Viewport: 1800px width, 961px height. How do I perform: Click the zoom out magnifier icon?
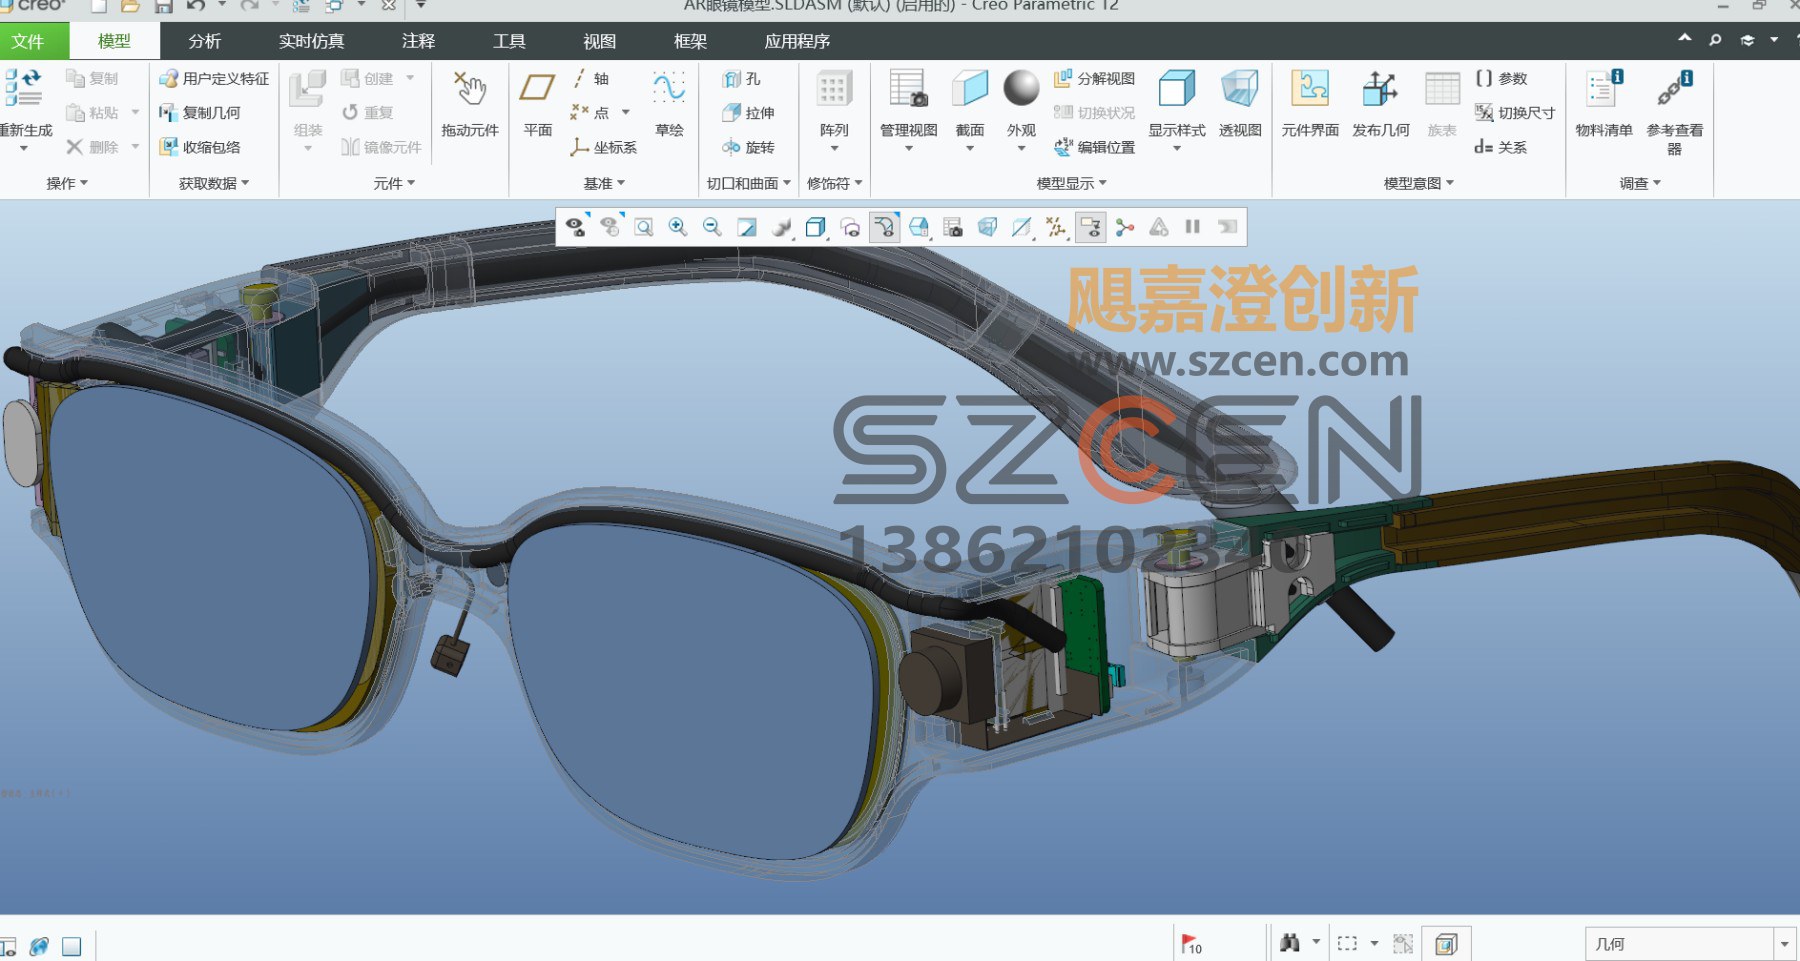click(712, 227)
